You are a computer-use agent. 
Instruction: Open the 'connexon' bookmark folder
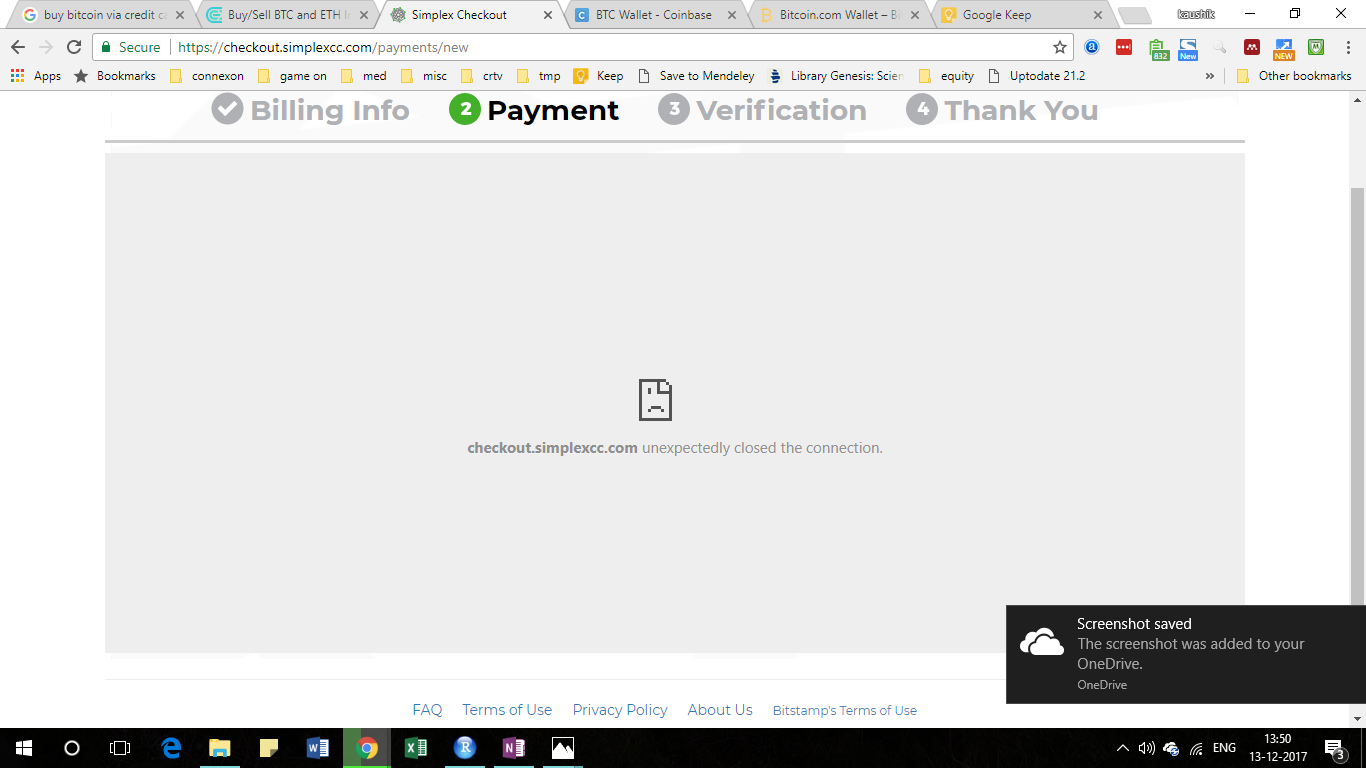[x=207, y=76]
